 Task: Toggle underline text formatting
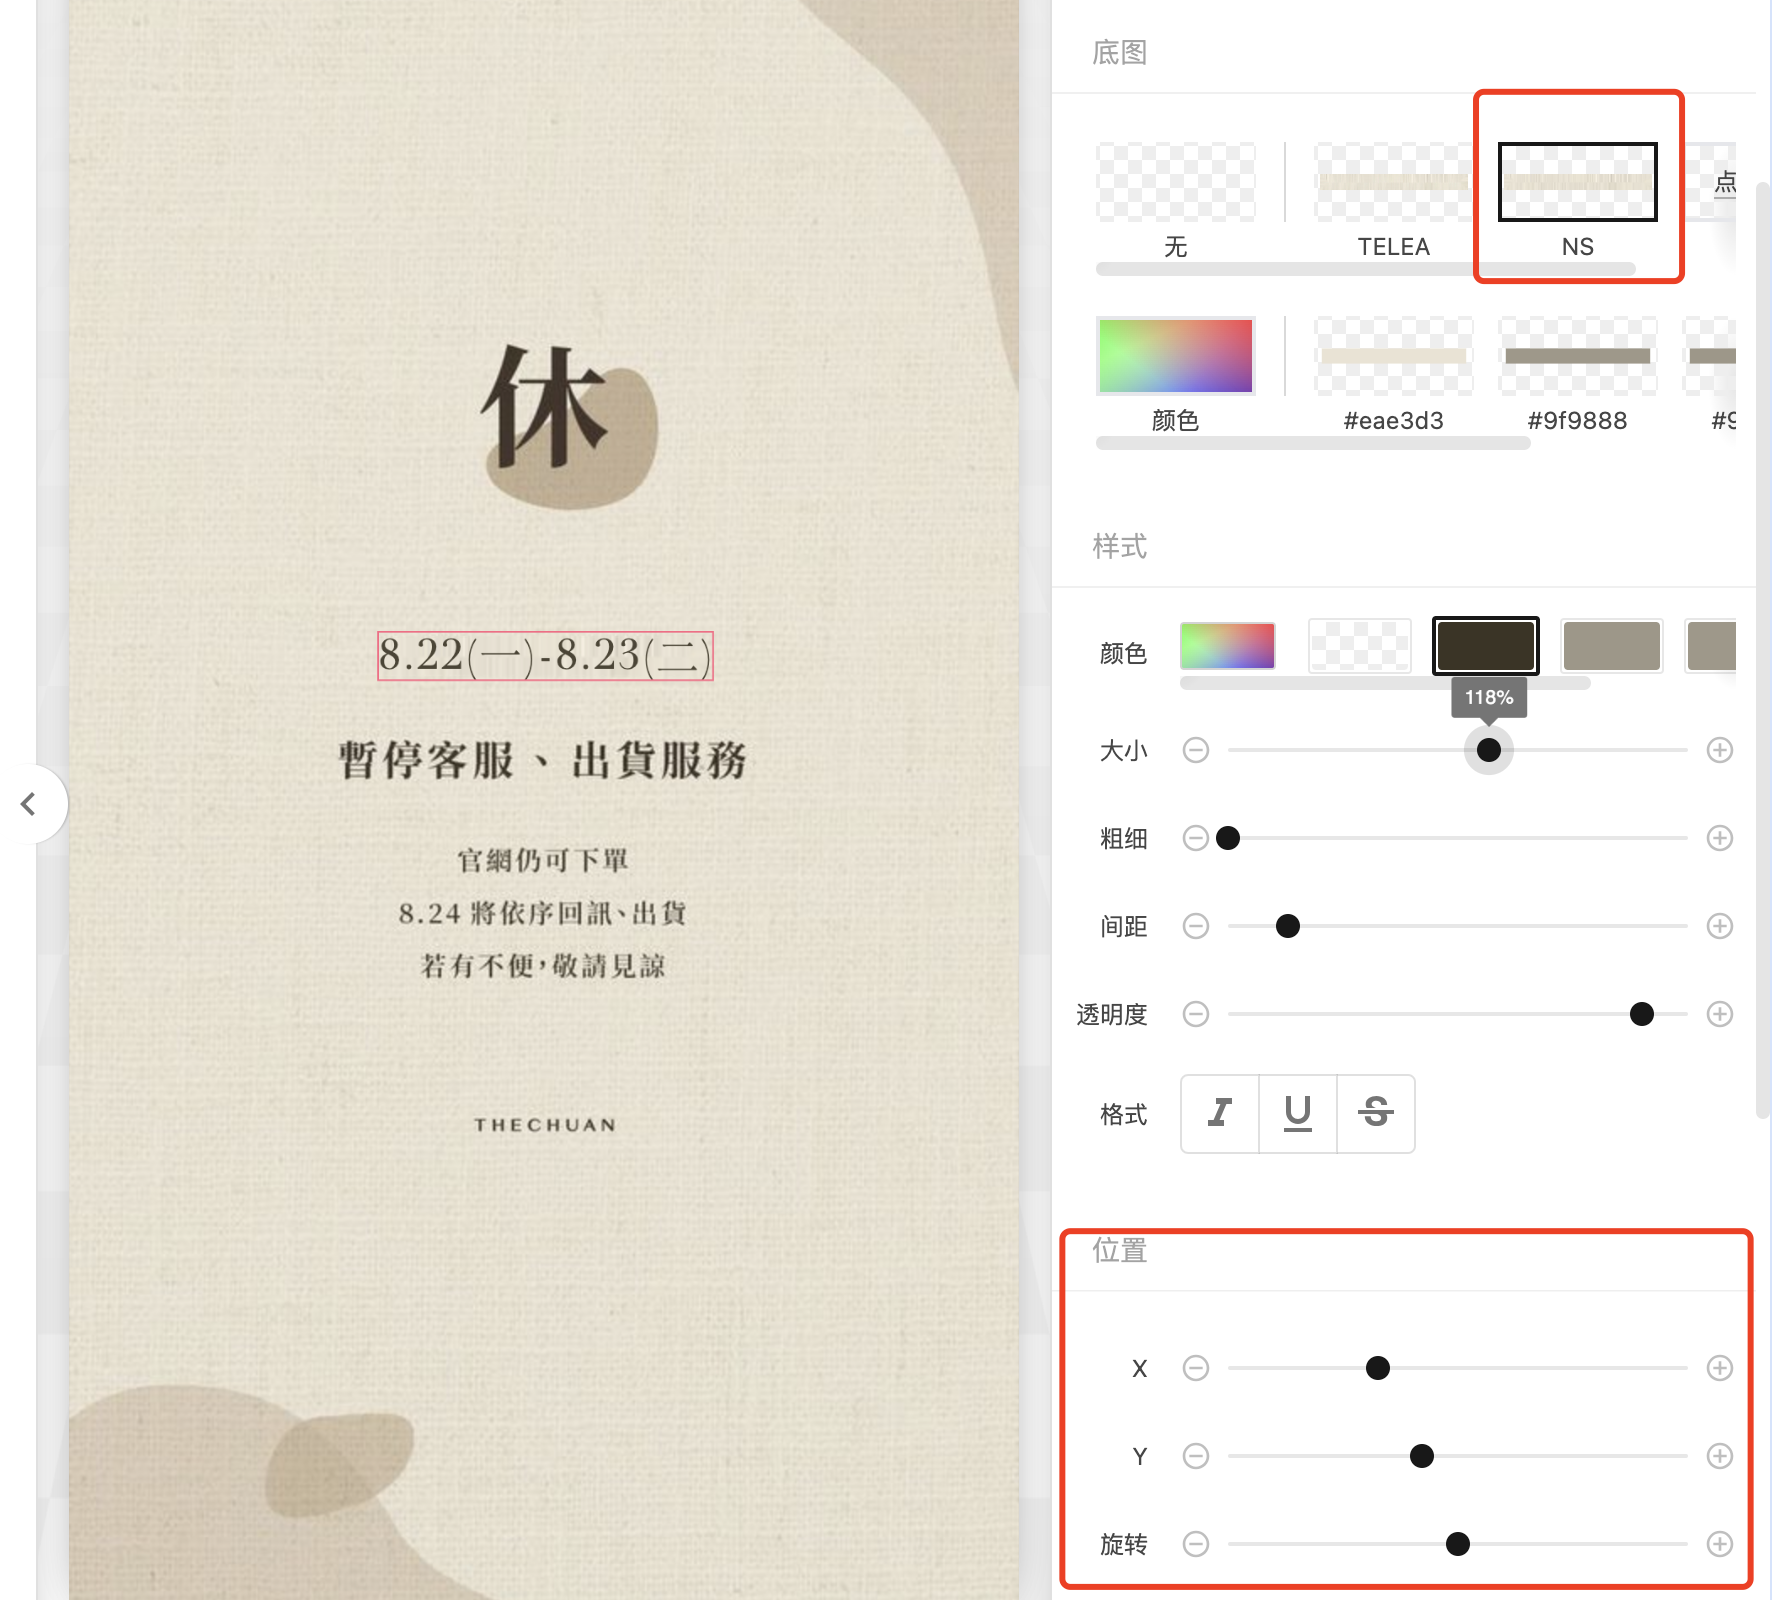coord(1297,1113)
